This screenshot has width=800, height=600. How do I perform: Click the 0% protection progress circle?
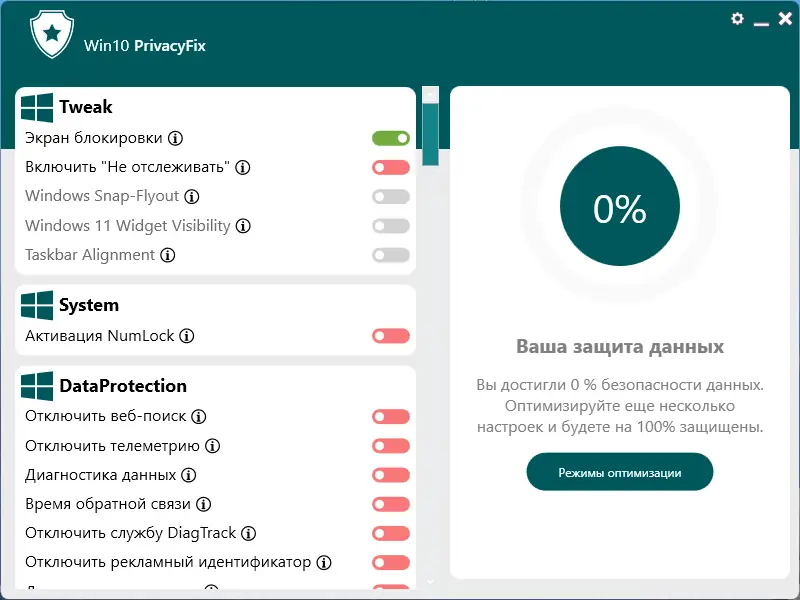[620, 208]
